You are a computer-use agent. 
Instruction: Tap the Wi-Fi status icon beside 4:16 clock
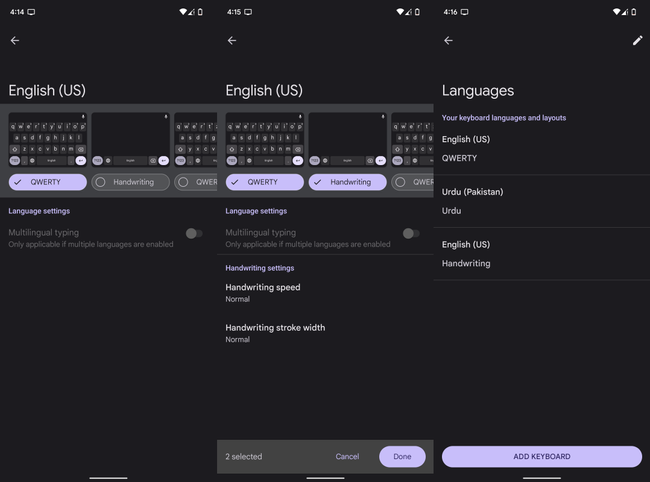(616, 12)
